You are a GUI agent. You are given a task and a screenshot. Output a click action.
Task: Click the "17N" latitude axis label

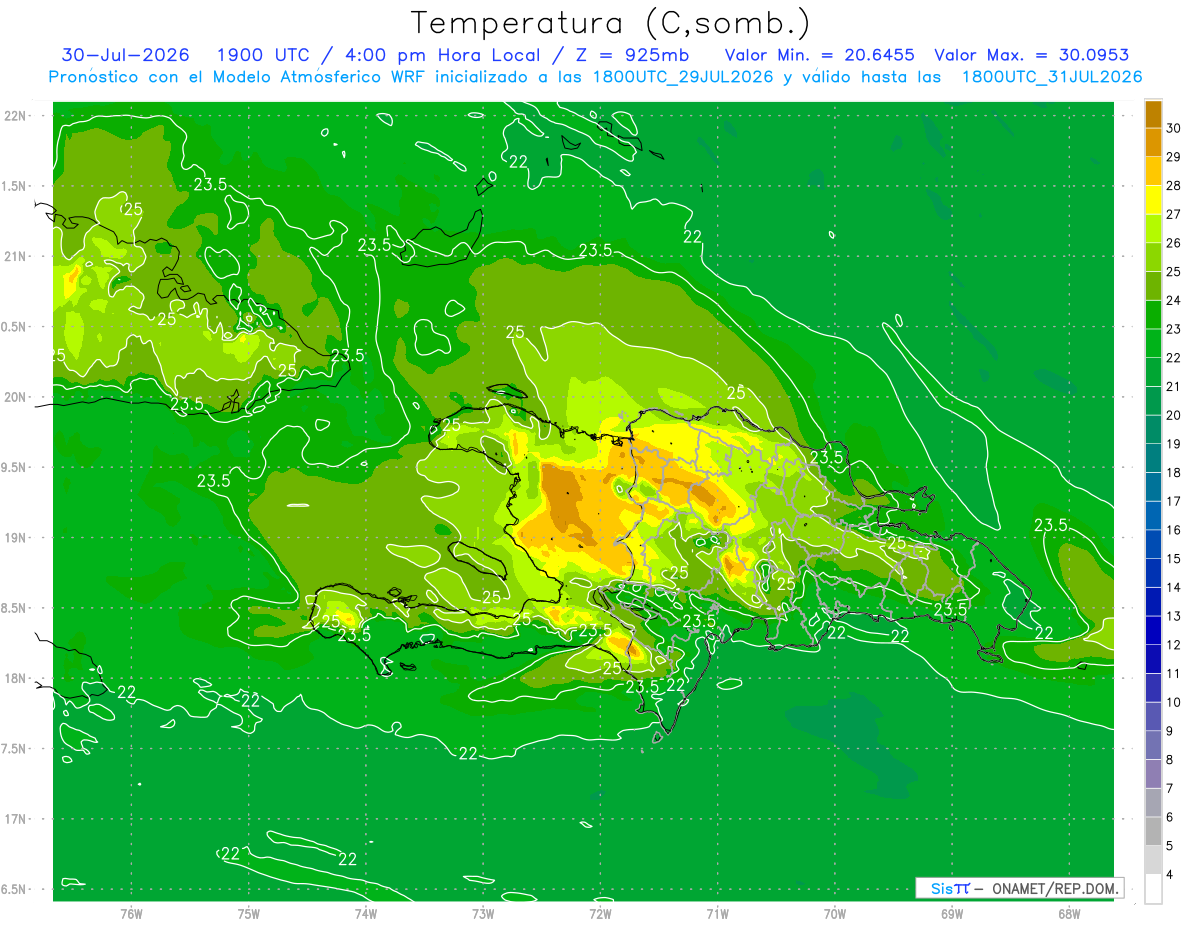[16, 820]
